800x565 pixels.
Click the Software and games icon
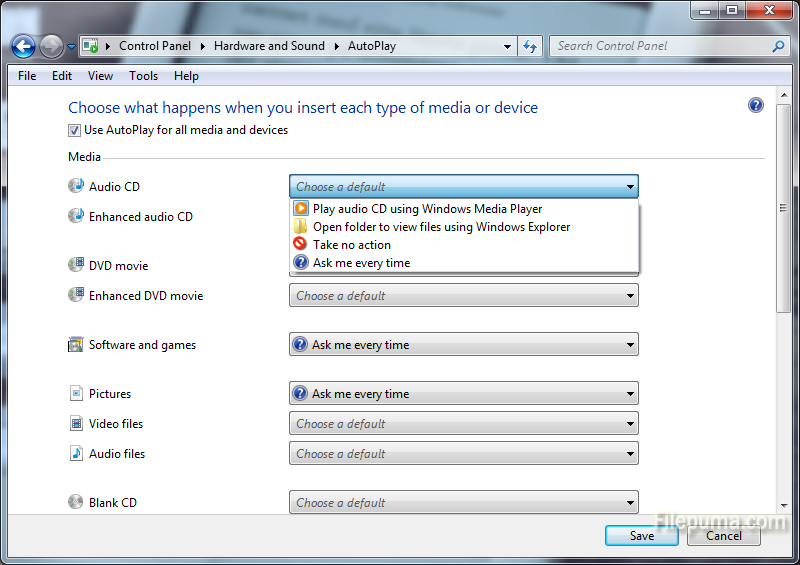[76, 345]
